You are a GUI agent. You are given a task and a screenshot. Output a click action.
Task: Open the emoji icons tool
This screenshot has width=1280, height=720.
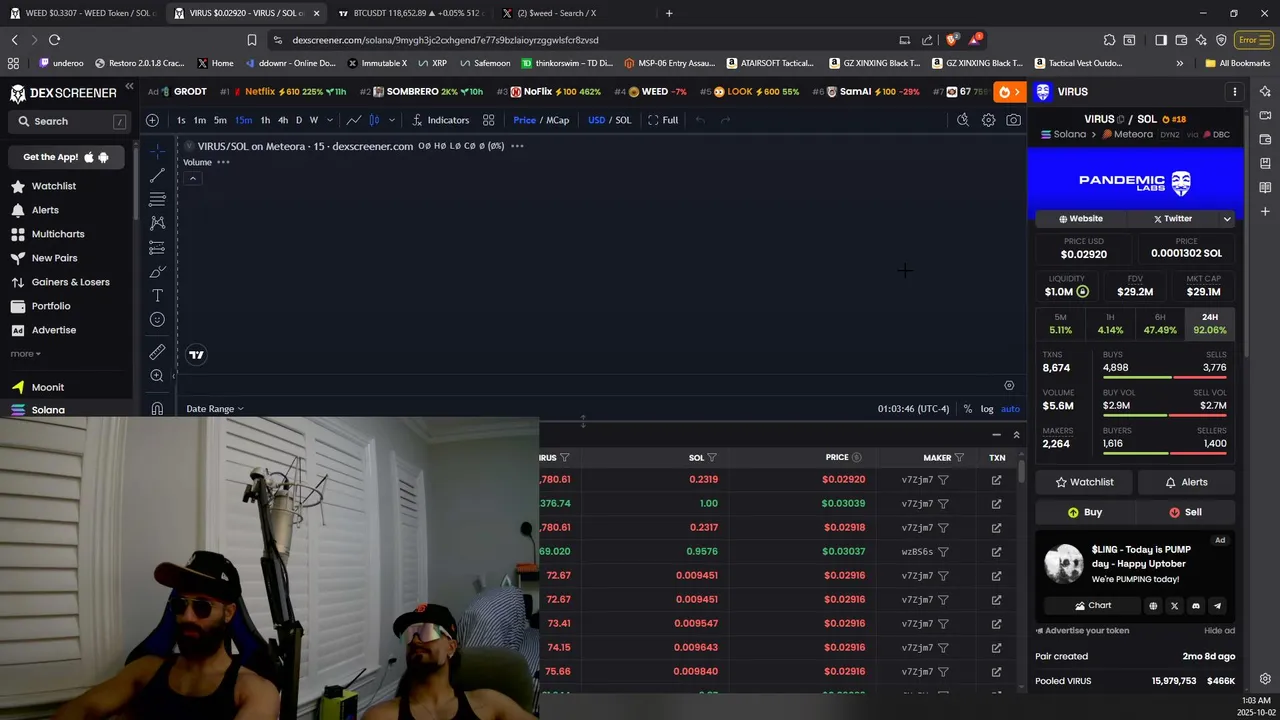(157, 320)
